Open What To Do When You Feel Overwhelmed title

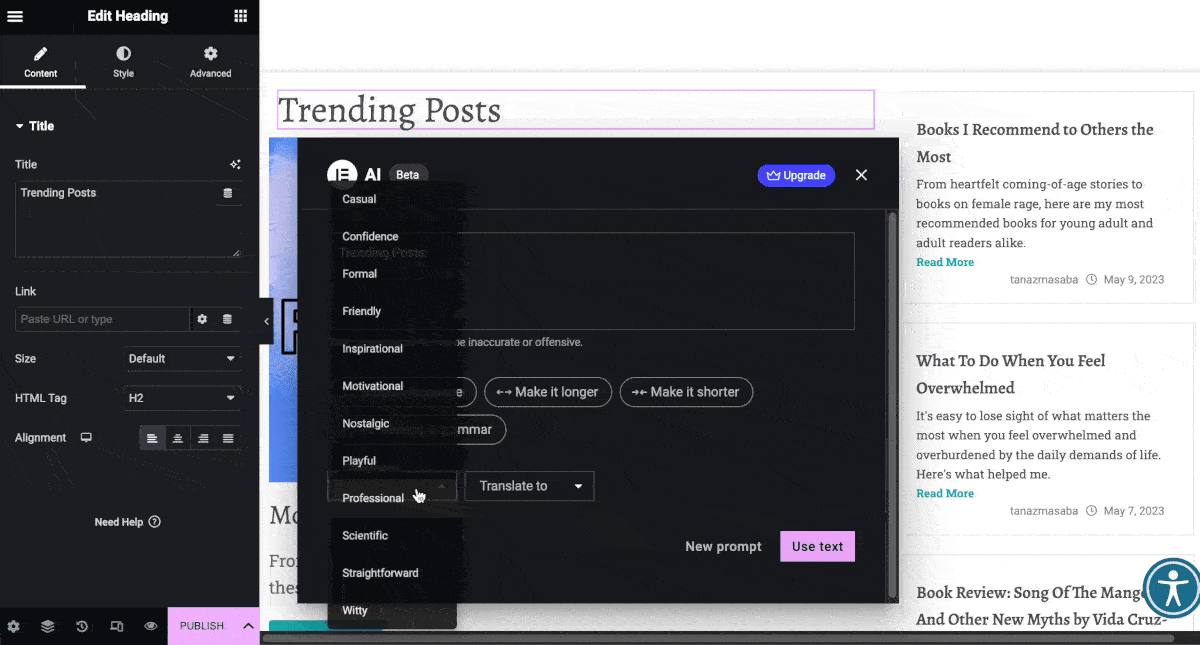[x=1011, y=374]
